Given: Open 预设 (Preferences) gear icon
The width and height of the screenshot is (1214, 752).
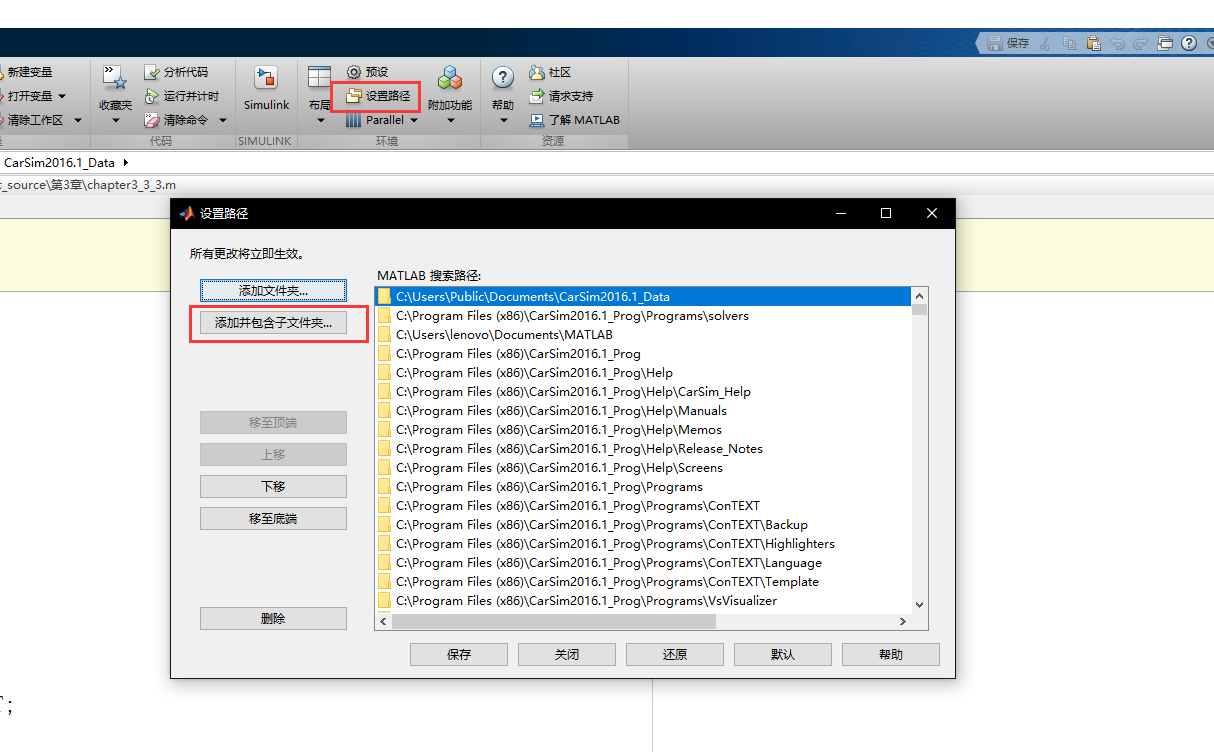Looking at the screenshot, I should [x=354, y=72].
